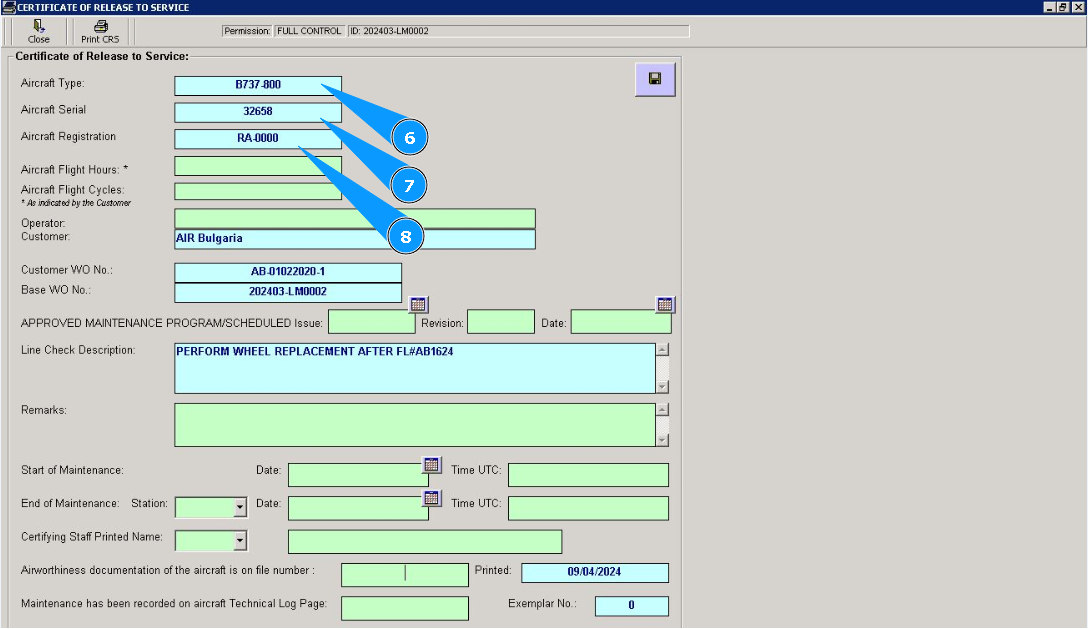This screenshot has height=629, width=1088.
Task: Expand the End of Maintenance Station dropdown
Action: tap(239, 508)
